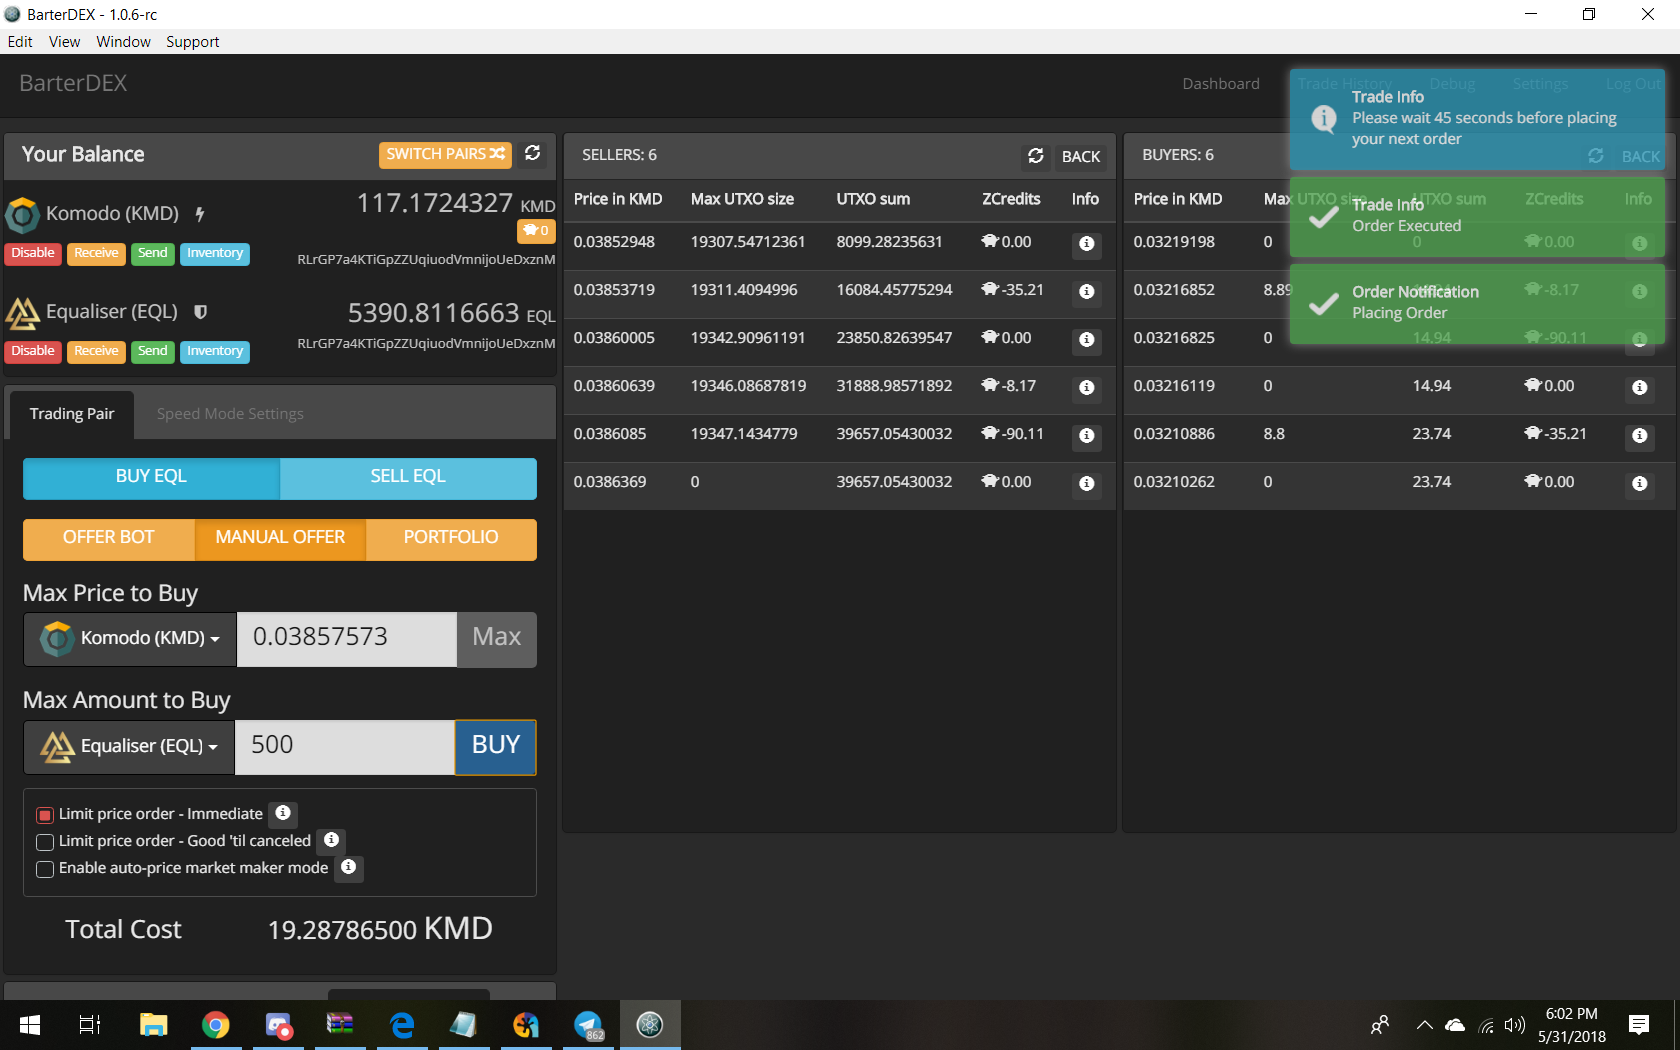Click Receive for Komodo (KMD)
This screenshot has width=1680, height=1050.
(96, 254)
